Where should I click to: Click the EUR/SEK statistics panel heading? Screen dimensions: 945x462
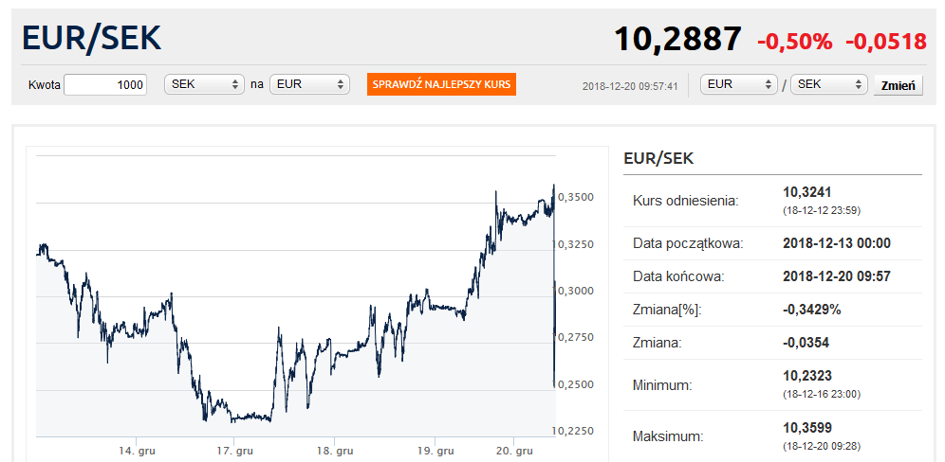[658, 158]
